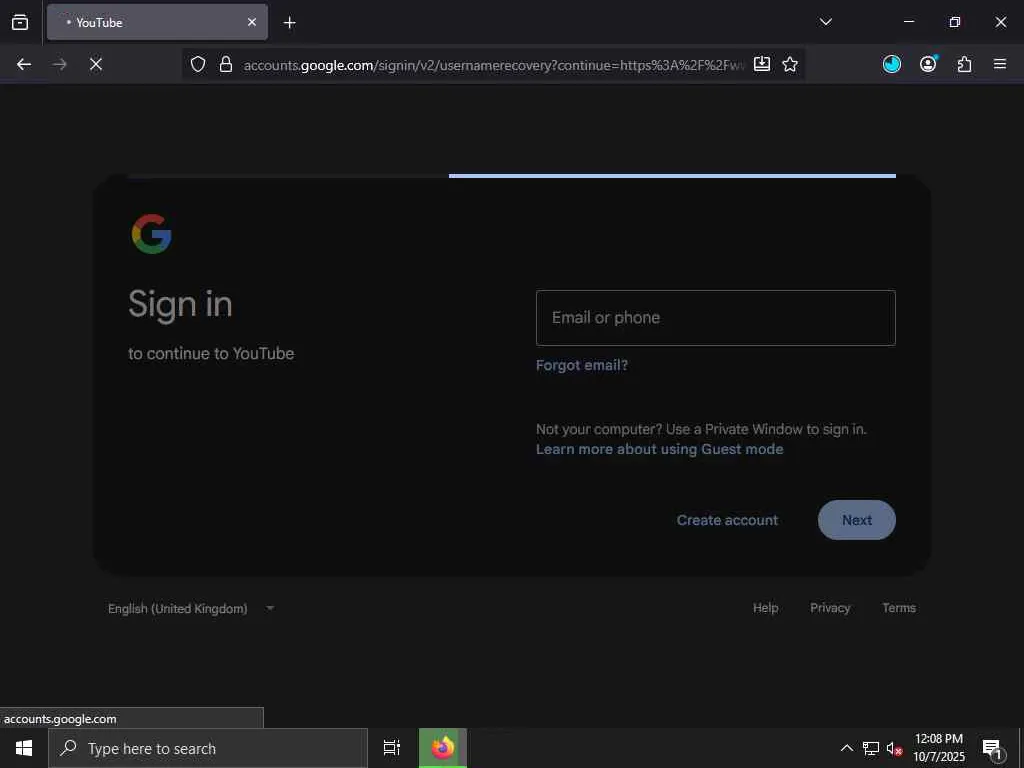Open Firefox View recent browsing icon

[20, 22]
